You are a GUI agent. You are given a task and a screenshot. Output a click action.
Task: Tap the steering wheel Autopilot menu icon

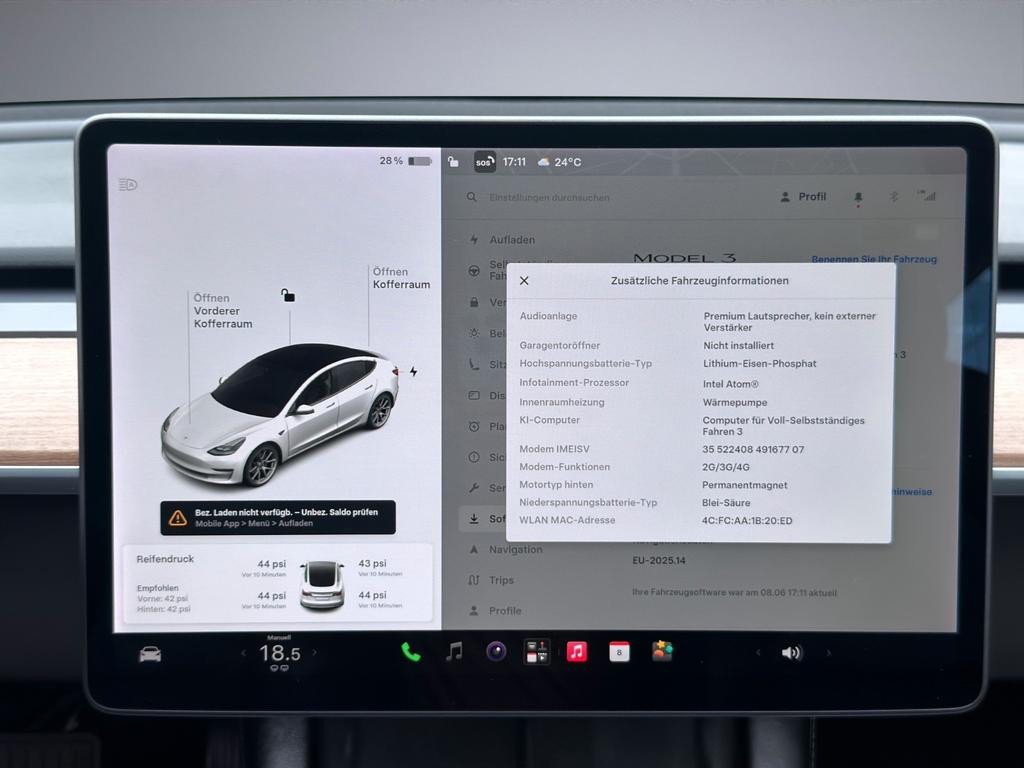(x=474, y=270)
